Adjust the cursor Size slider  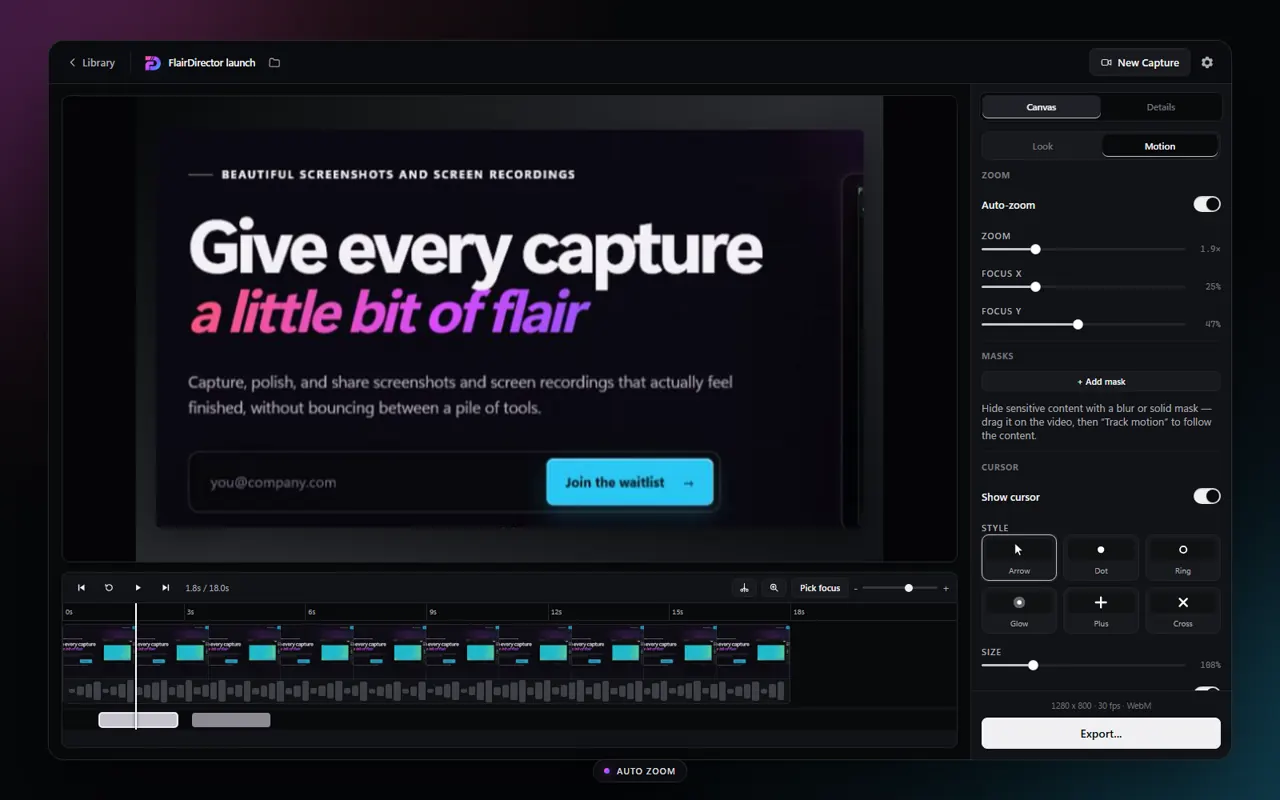(x=1083, y=665)
